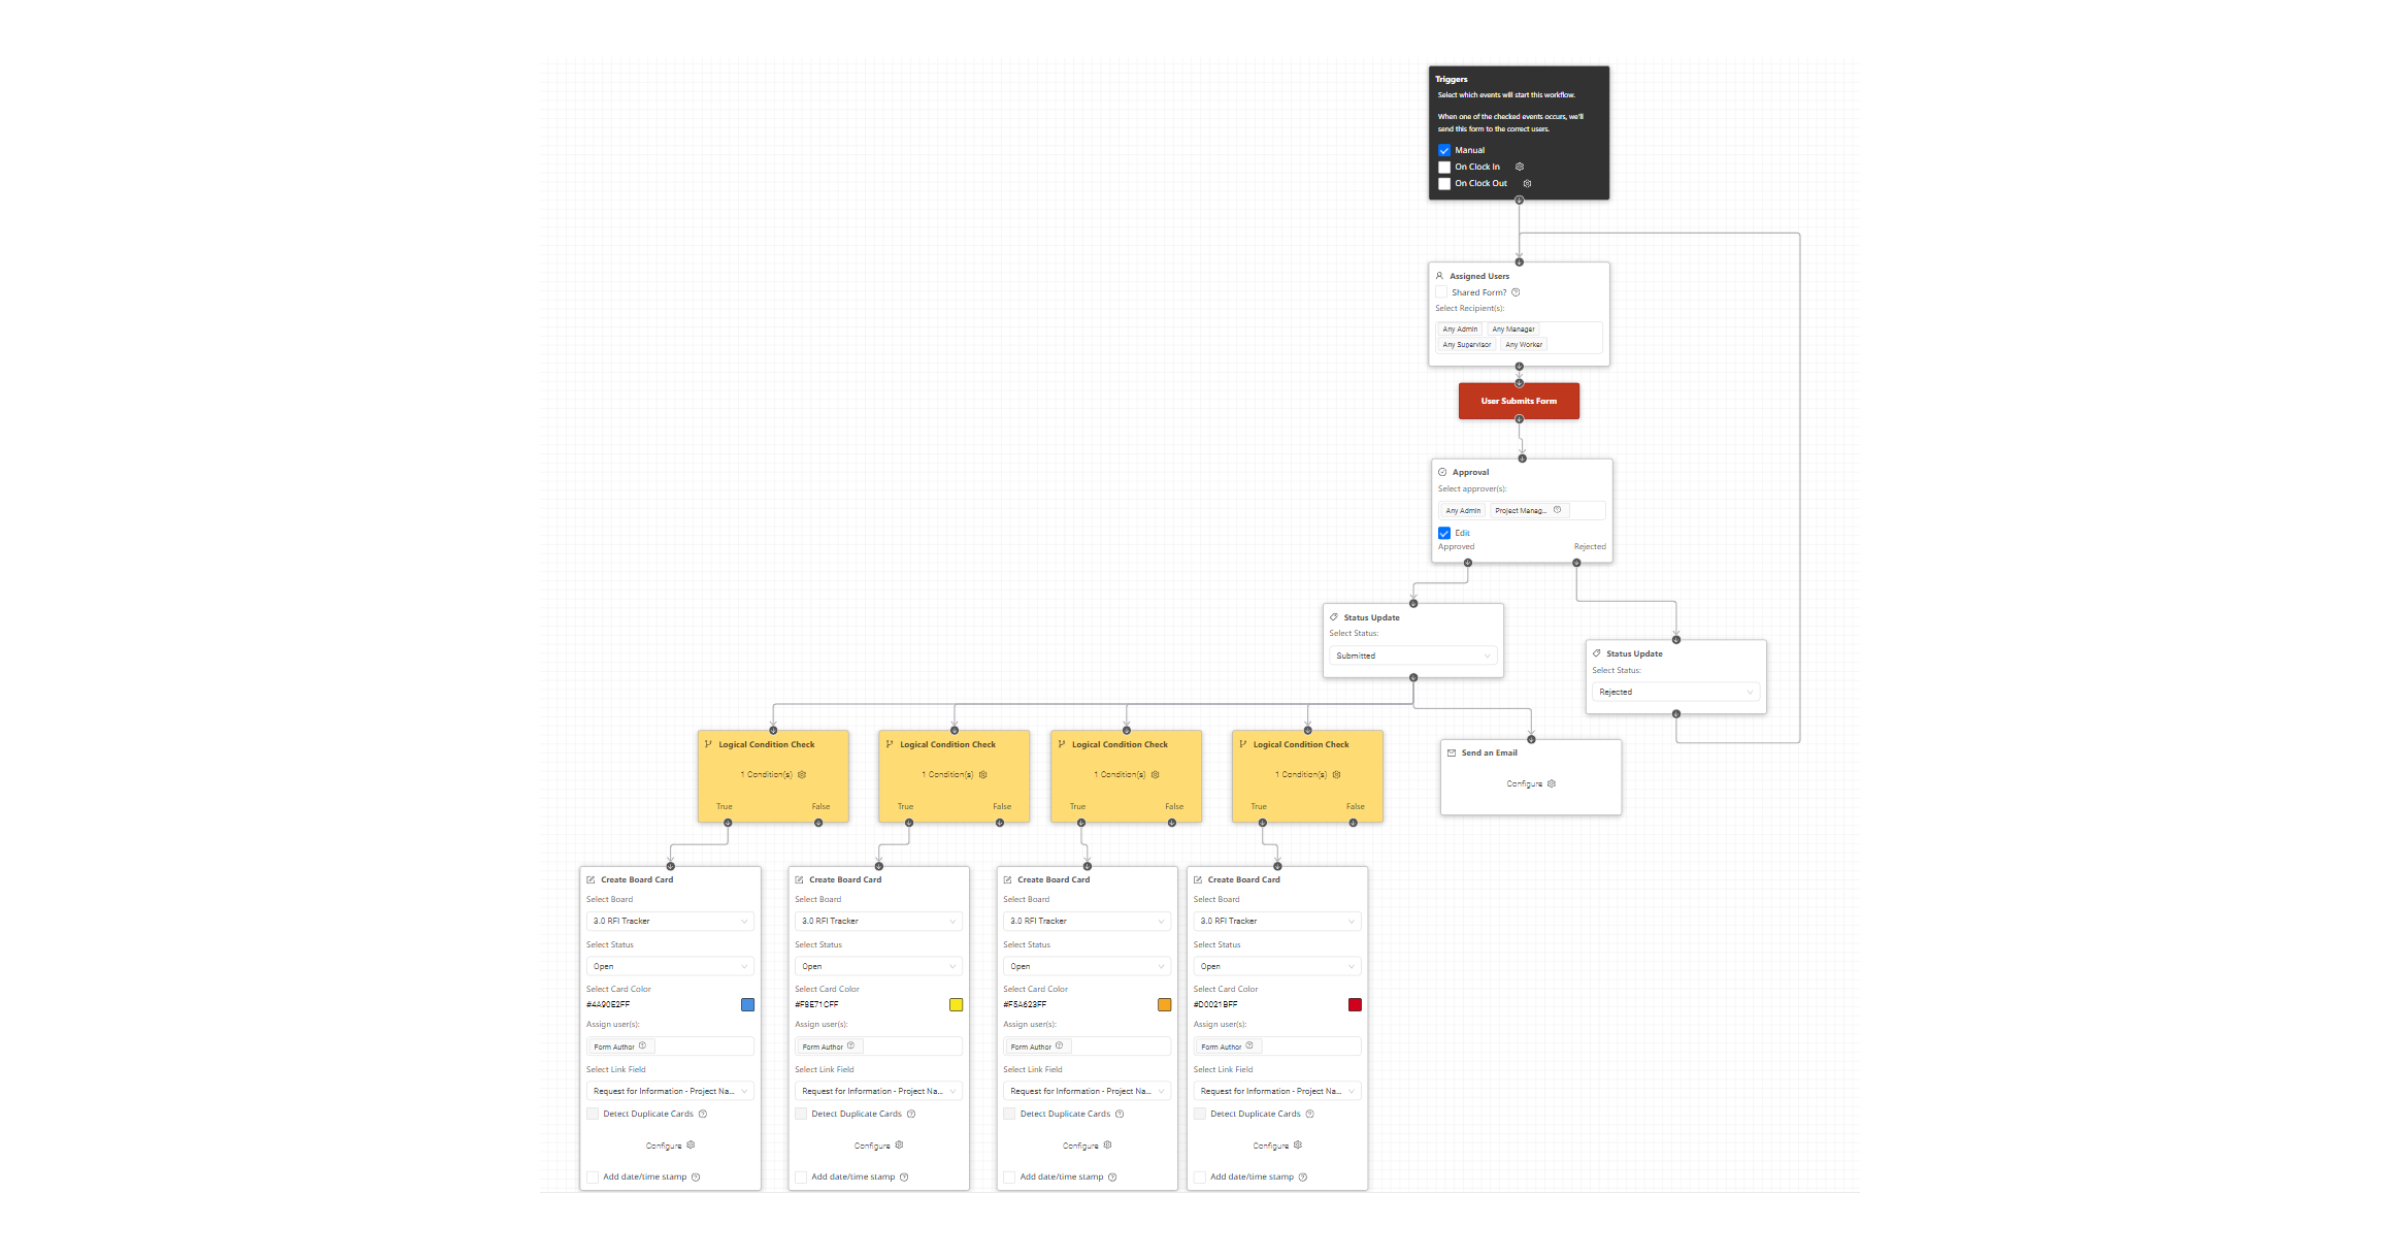Click gear icon next to On Clock In
2400x1256 pixels.
(x=1519, y=167)
